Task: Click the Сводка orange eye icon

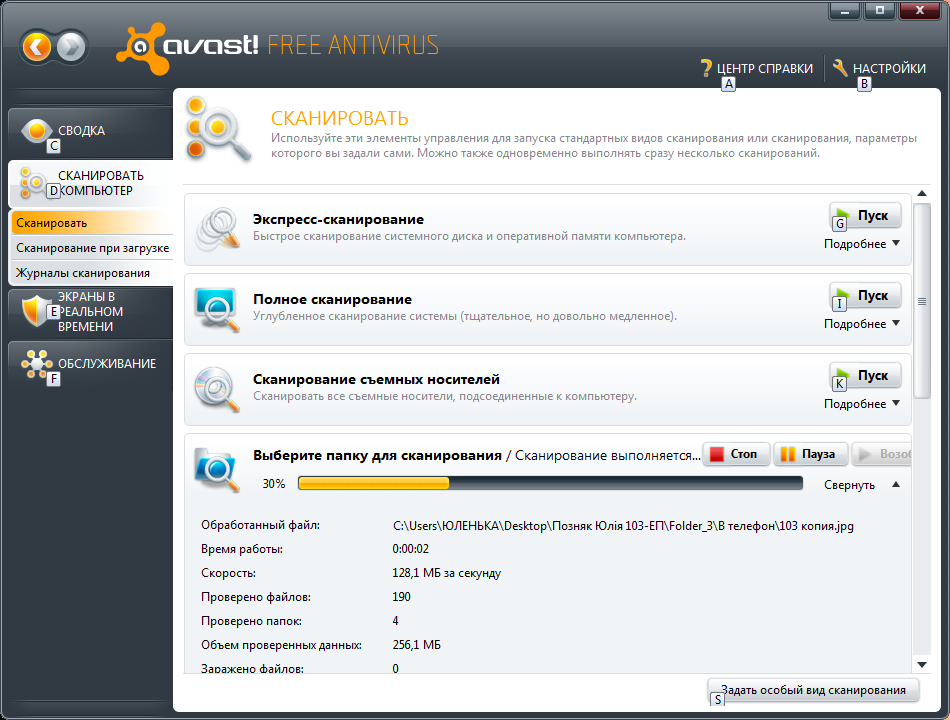Action: [x=36, y=130]
